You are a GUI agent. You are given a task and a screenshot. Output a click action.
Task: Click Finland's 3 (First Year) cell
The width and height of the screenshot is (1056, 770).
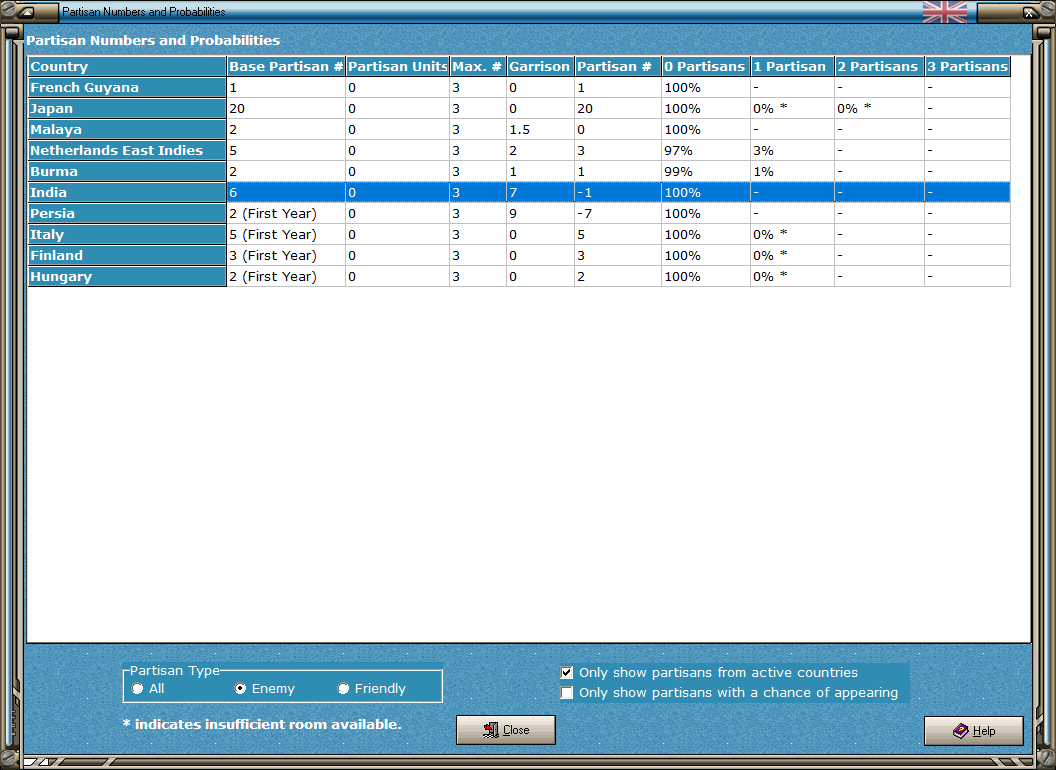point(286,255)
